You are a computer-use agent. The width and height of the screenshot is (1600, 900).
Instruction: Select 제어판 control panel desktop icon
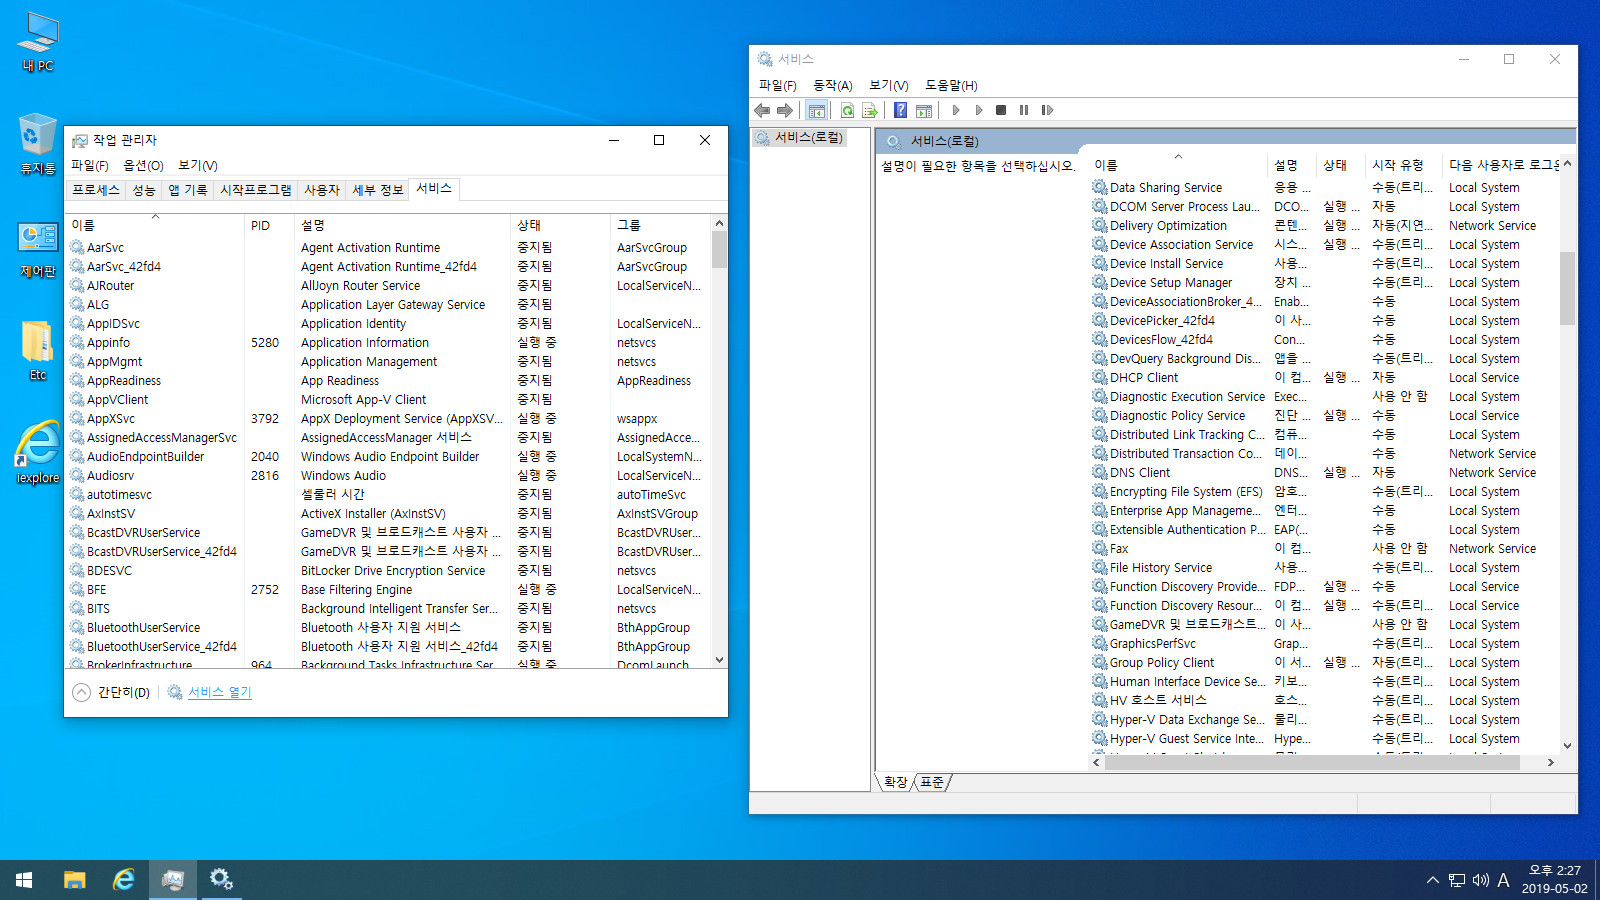pos(38,250)
